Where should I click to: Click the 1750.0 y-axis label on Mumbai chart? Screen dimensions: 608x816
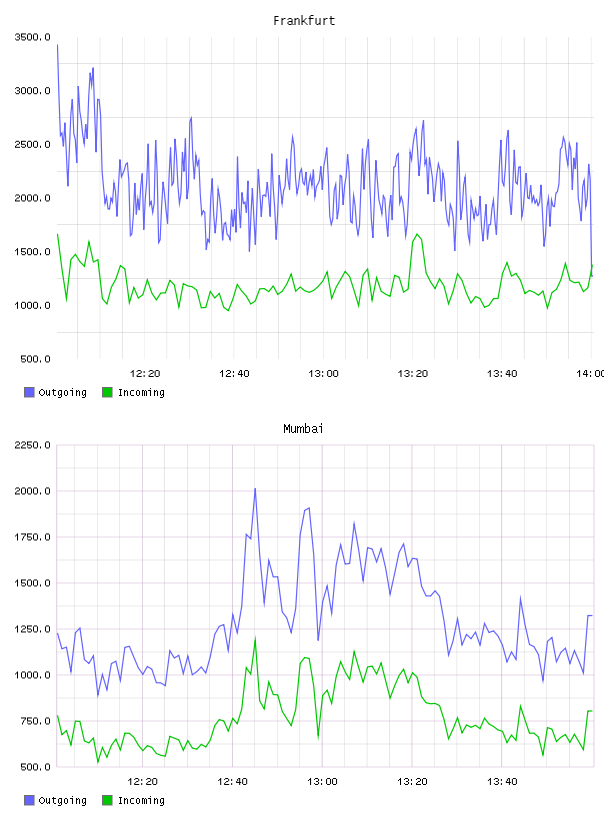pyautogui.click(x=32, y=537)
